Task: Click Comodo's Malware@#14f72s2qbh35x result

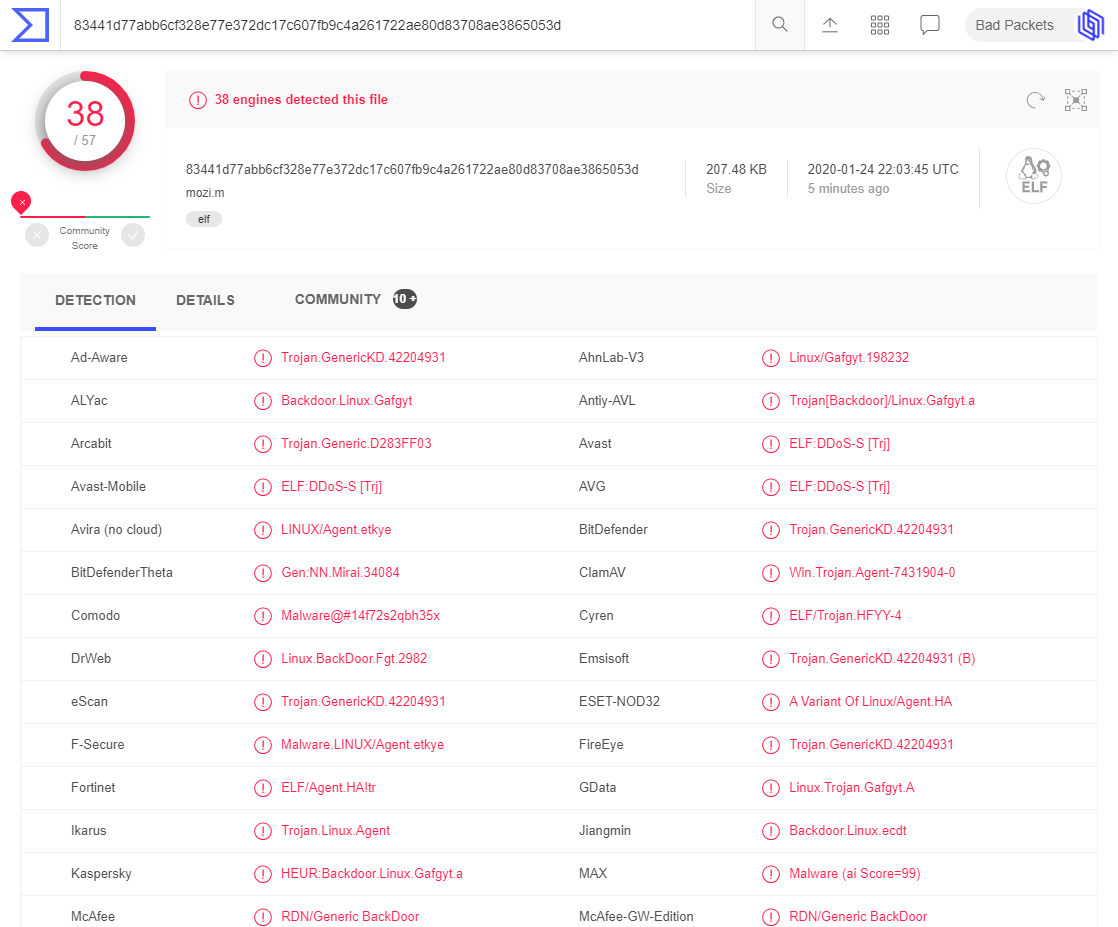Action: pyautogui.click(x=360, y=615)
